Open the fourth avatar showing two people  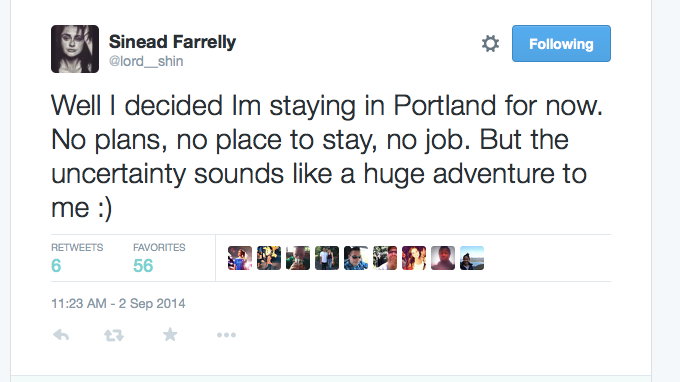pyautogui.click(x=327, y=258)
